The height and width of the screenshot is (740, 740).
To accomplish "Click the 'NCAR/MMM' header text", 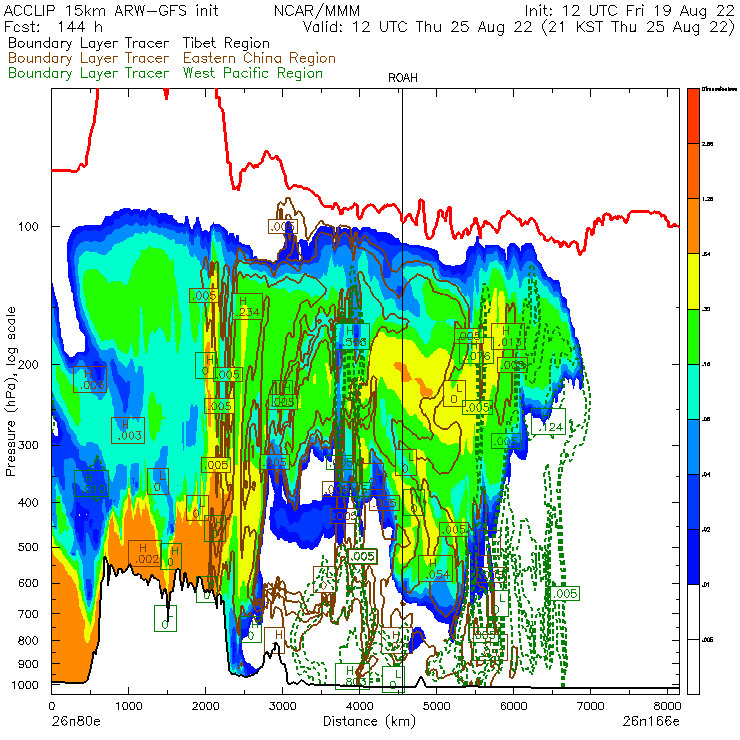I will point(317,10).
